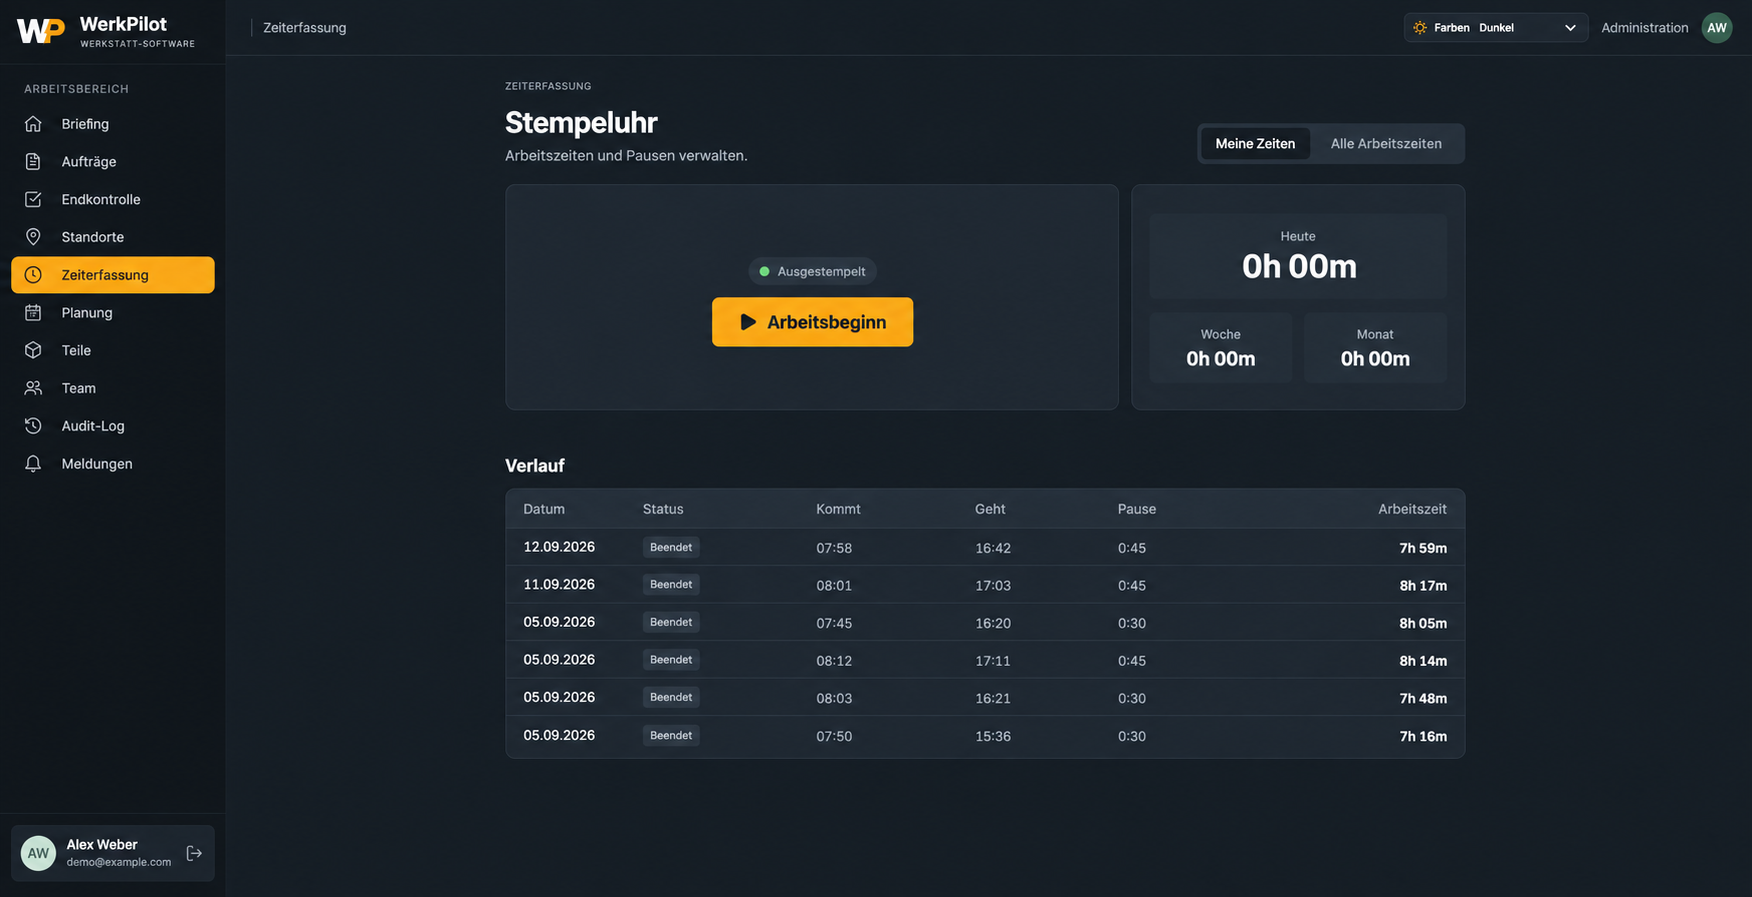Open Planung via its calendar icon
This screenshot has width=1752, height=897.
[x=33, y=313]
